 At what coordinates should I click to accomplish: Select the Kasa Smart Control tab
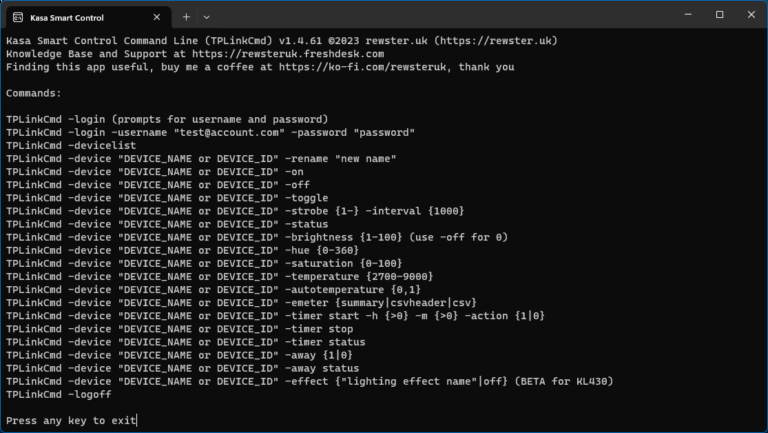(89, 18)
